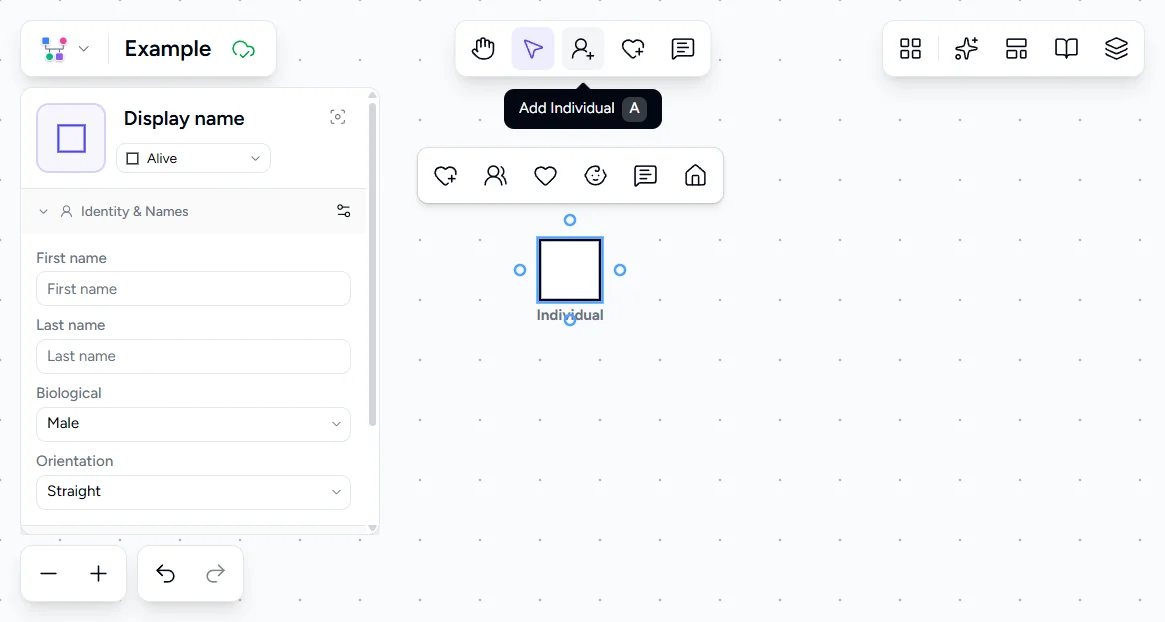Select the pointer selection tool
This screenshot has height=622, width=1165.
[x=533, y=49]
